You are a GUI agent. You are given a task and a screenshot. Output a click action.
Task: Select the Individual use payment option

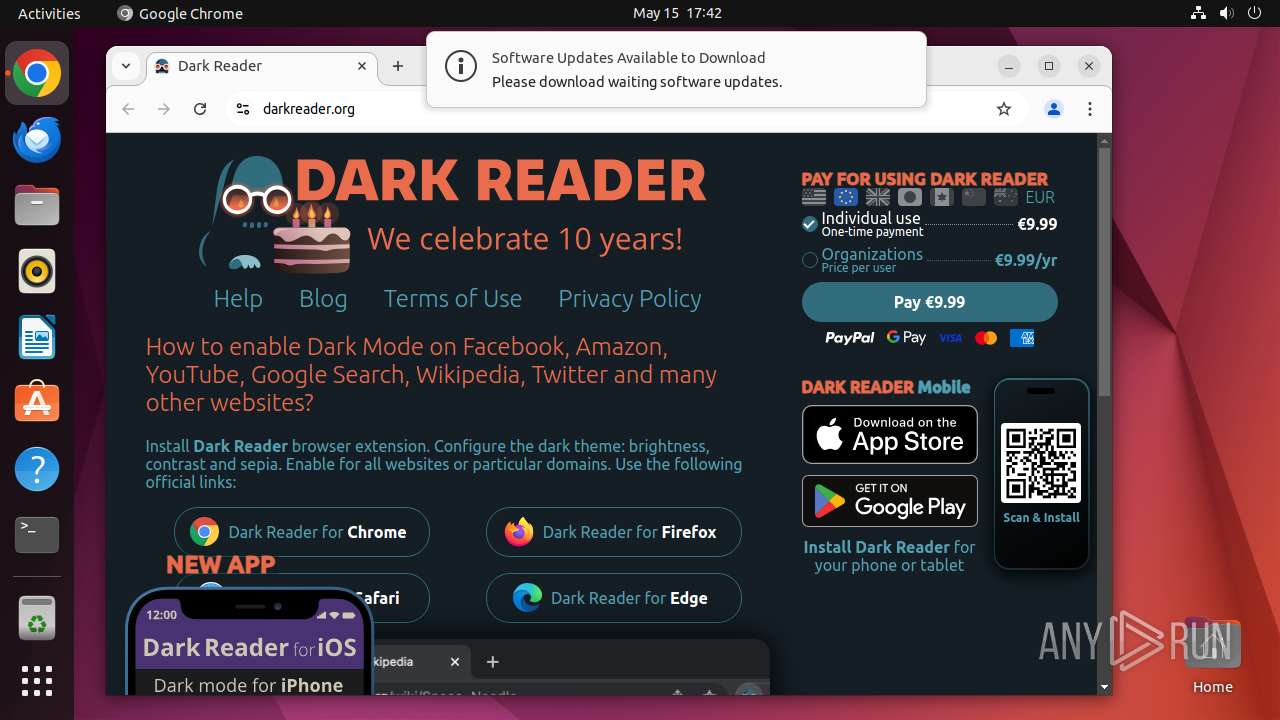coord(929,224)
